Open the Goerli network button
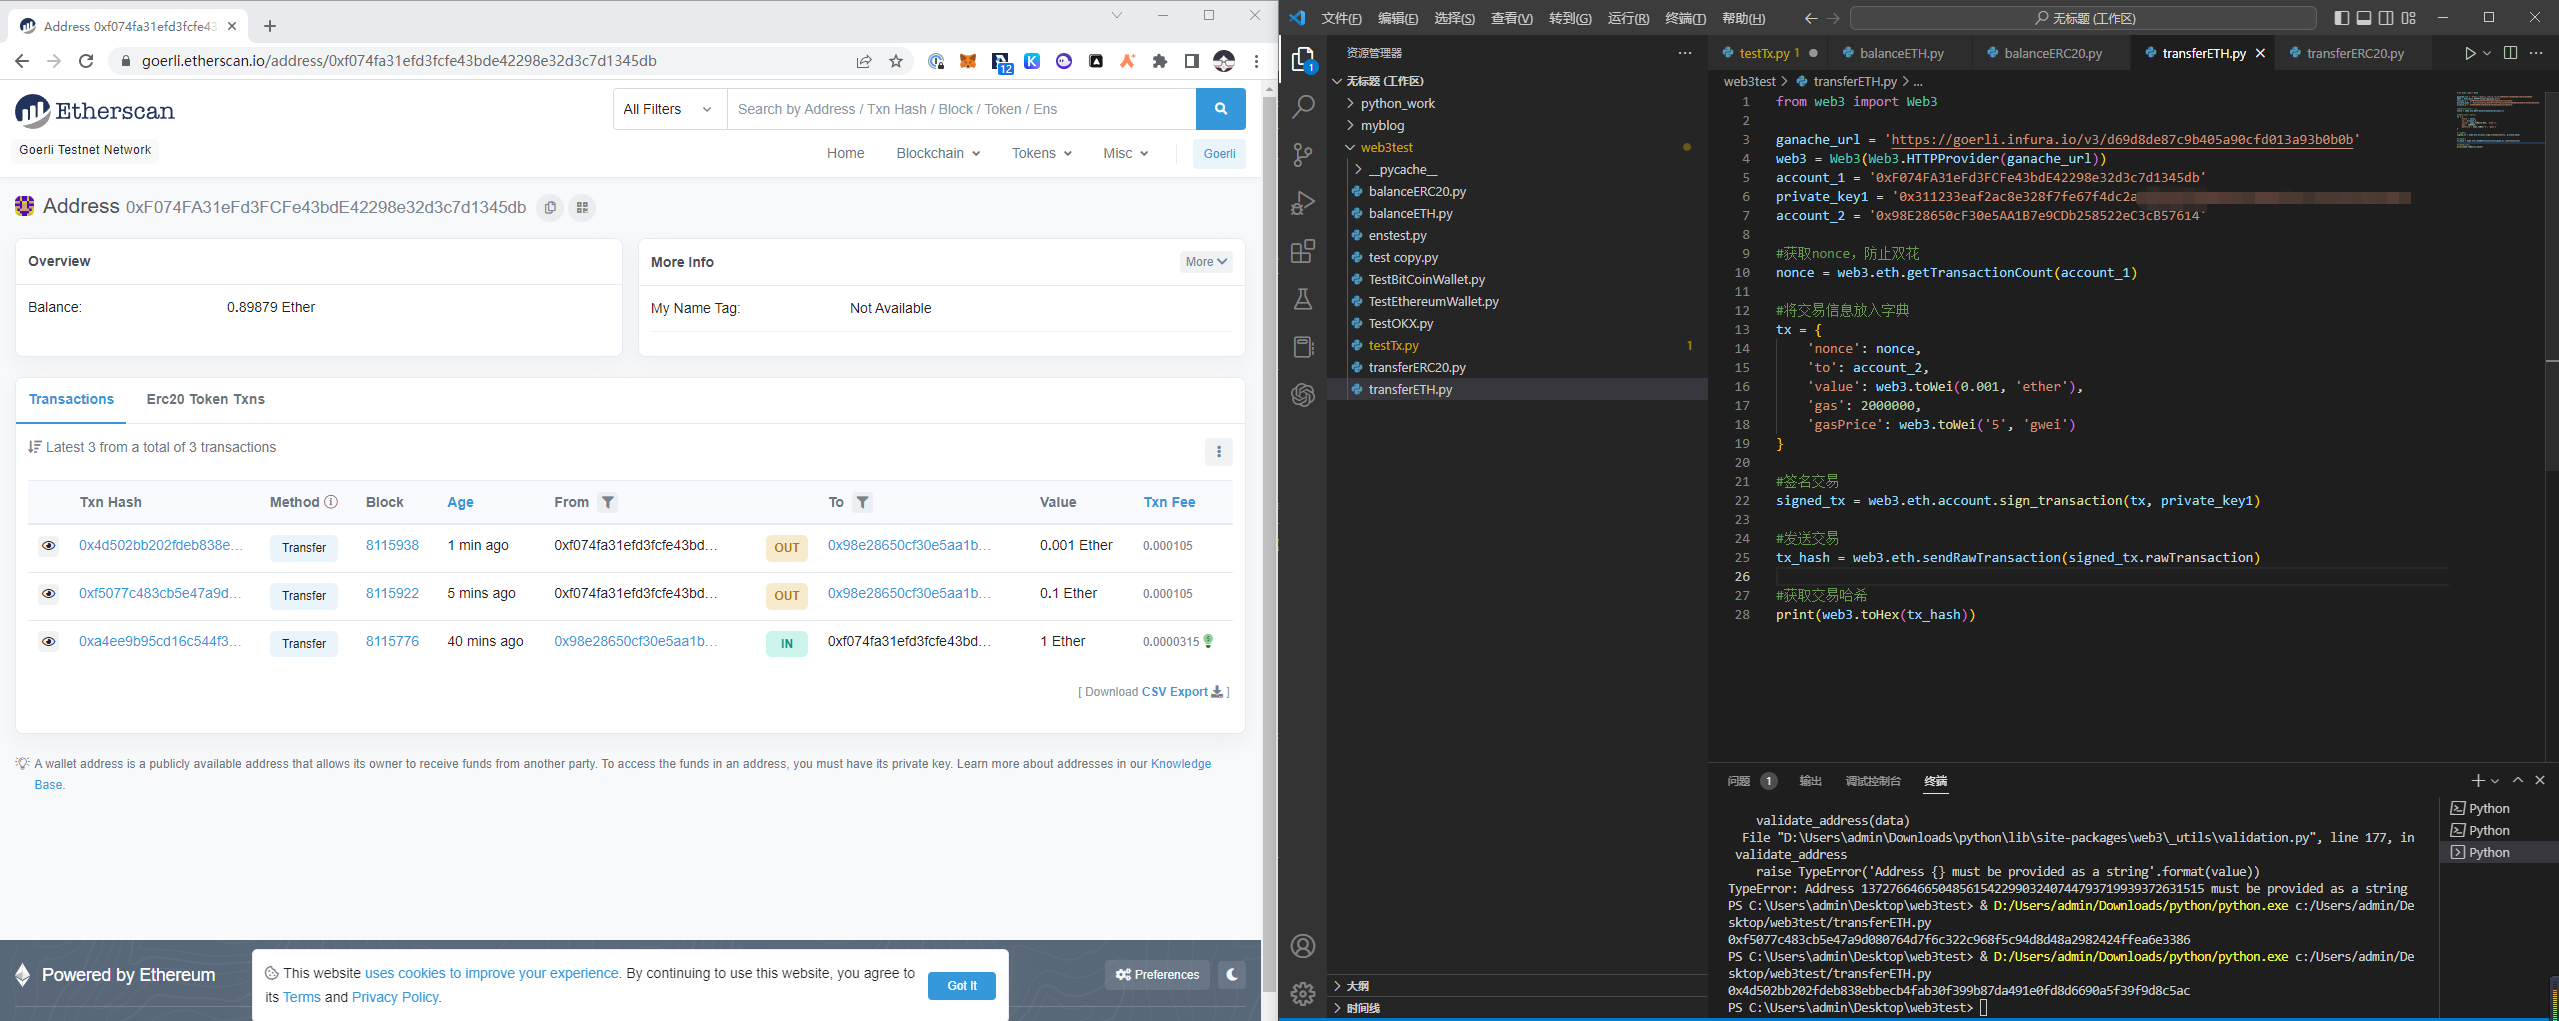This screenshot has width=2559, height=1021. [x=1219, y=153]
